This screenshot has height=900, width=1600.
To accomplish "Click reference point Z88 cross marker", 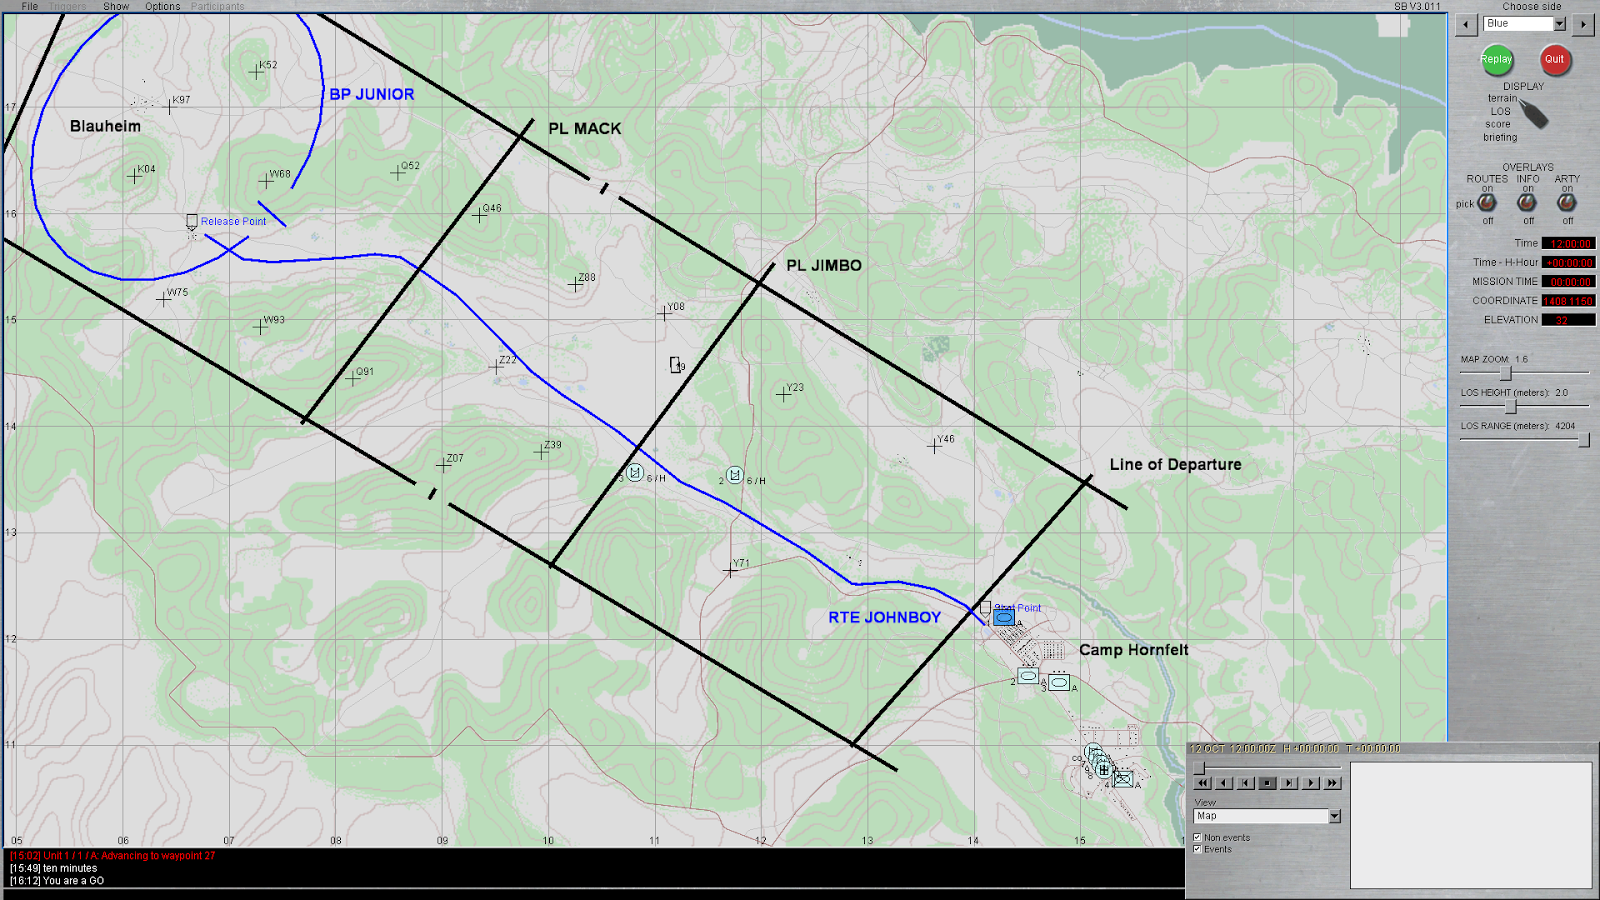I will (x=575, y=284).
